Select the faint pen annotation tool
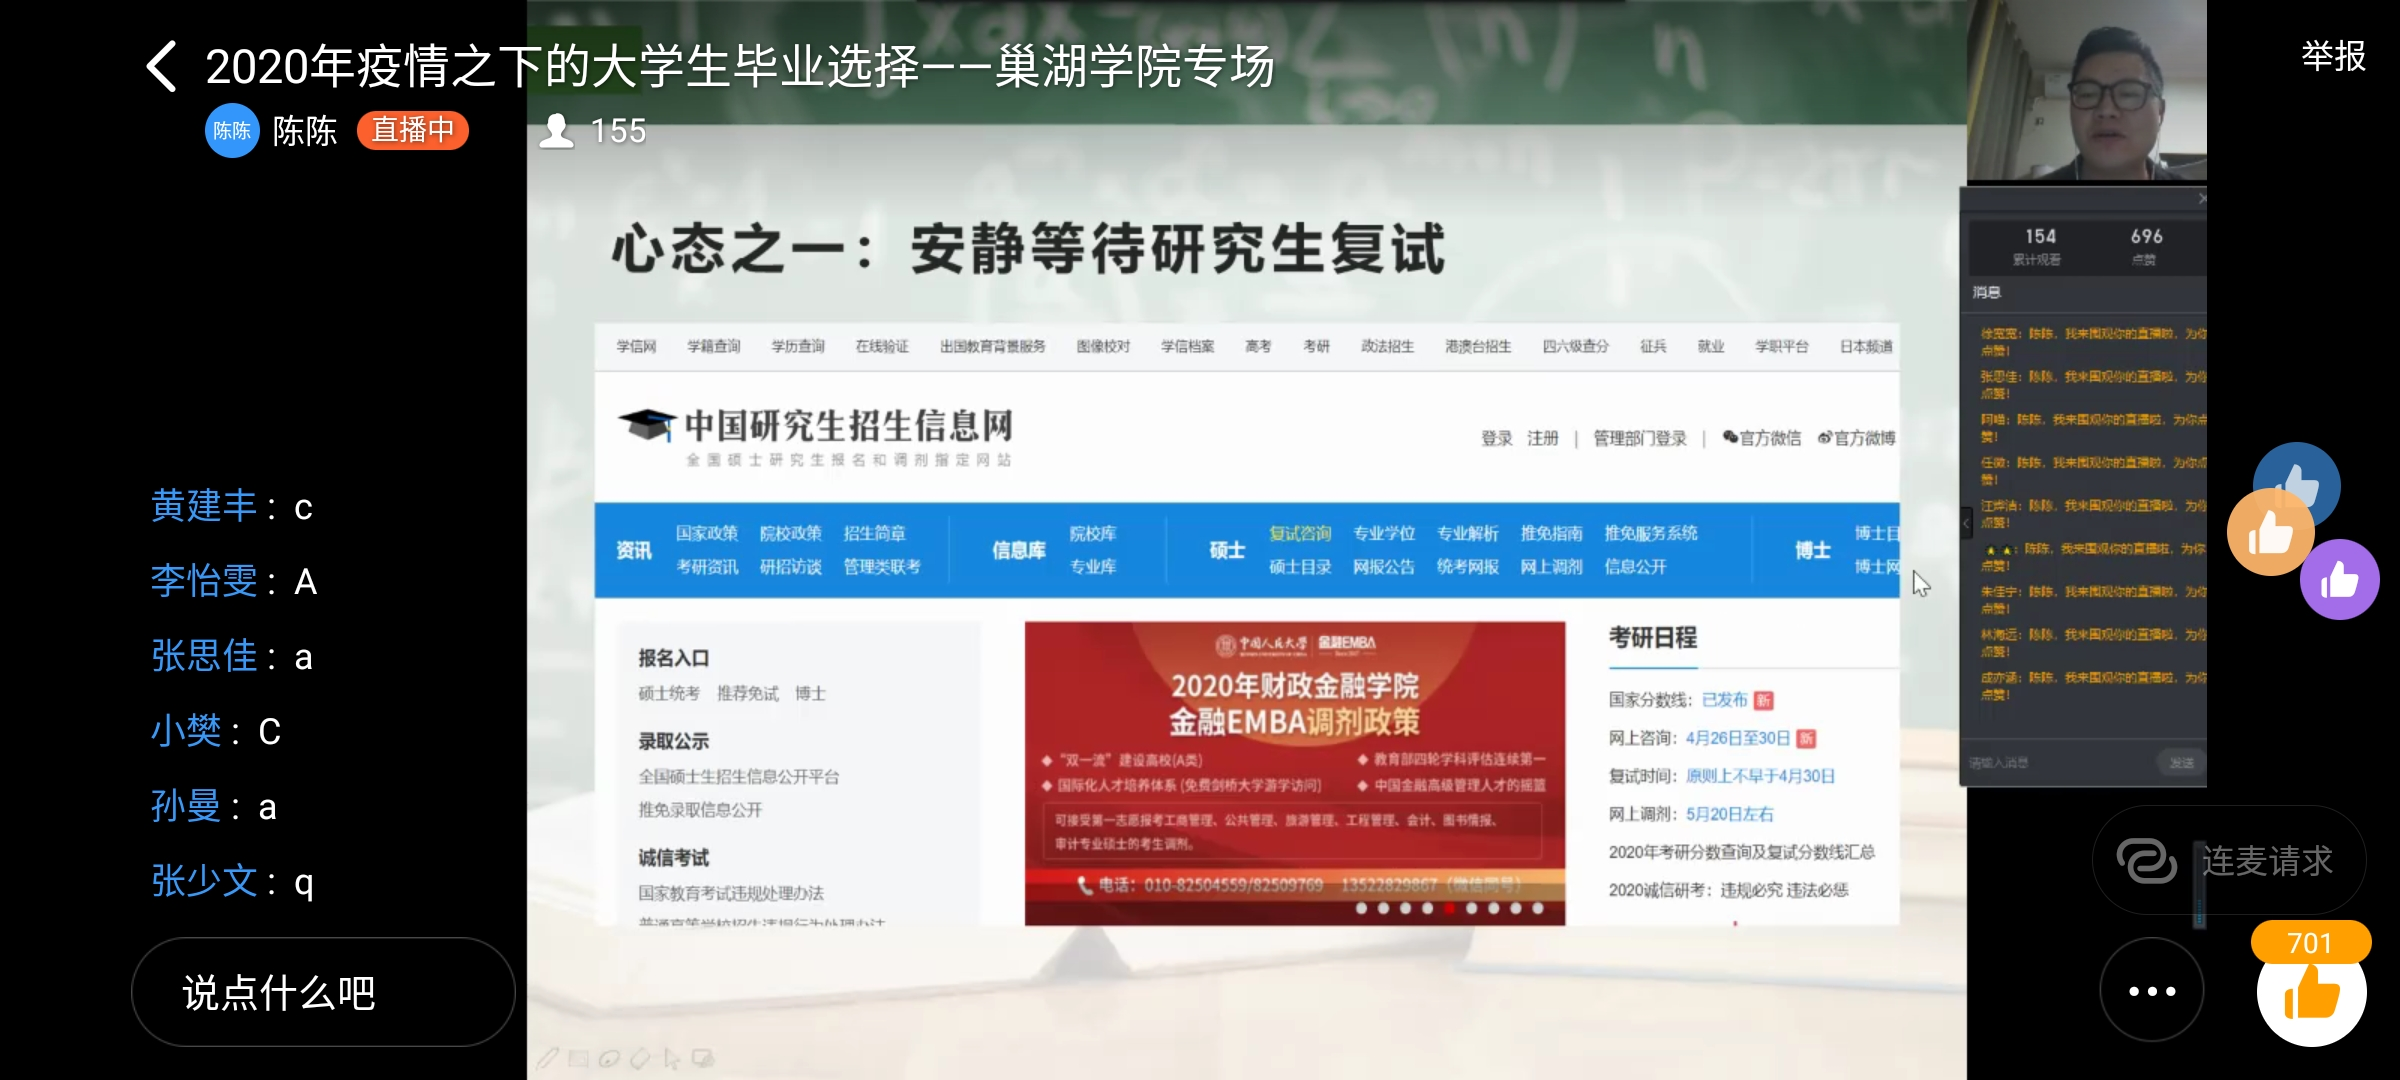Viewport: 2400px width, 1080px height. point(547,1058)
